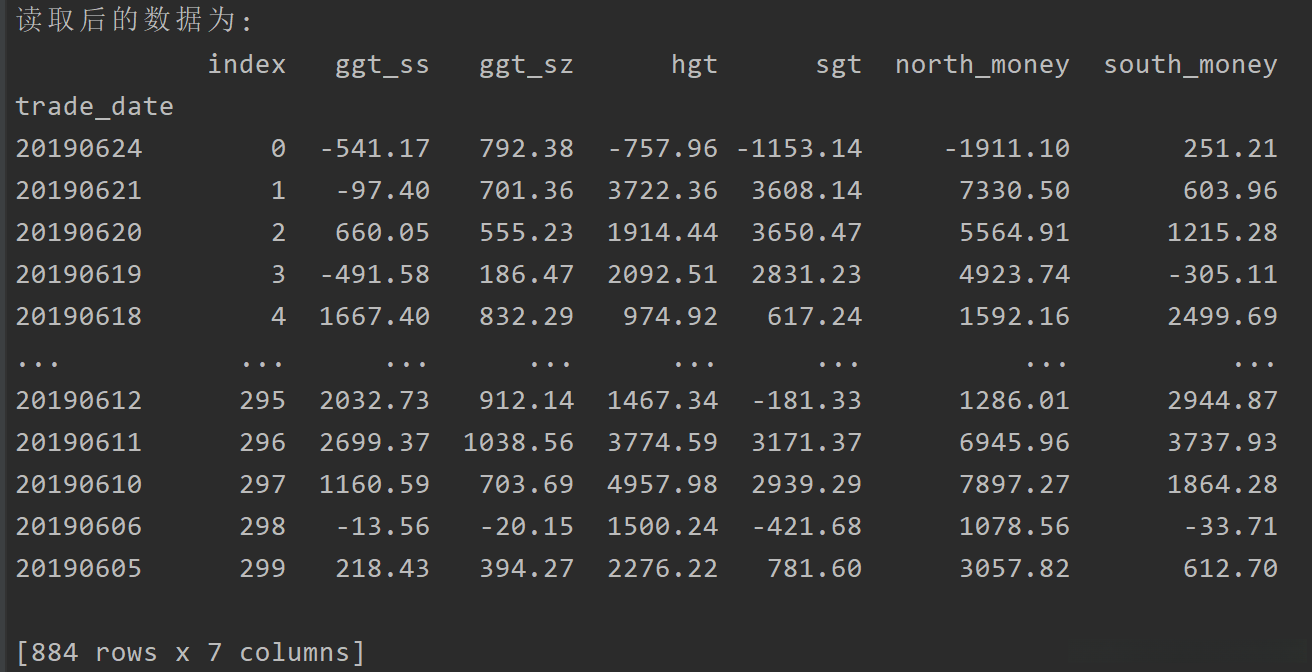Click the hgt value 4957.98
The image size is (1312, 672).
tap(662, 485)
